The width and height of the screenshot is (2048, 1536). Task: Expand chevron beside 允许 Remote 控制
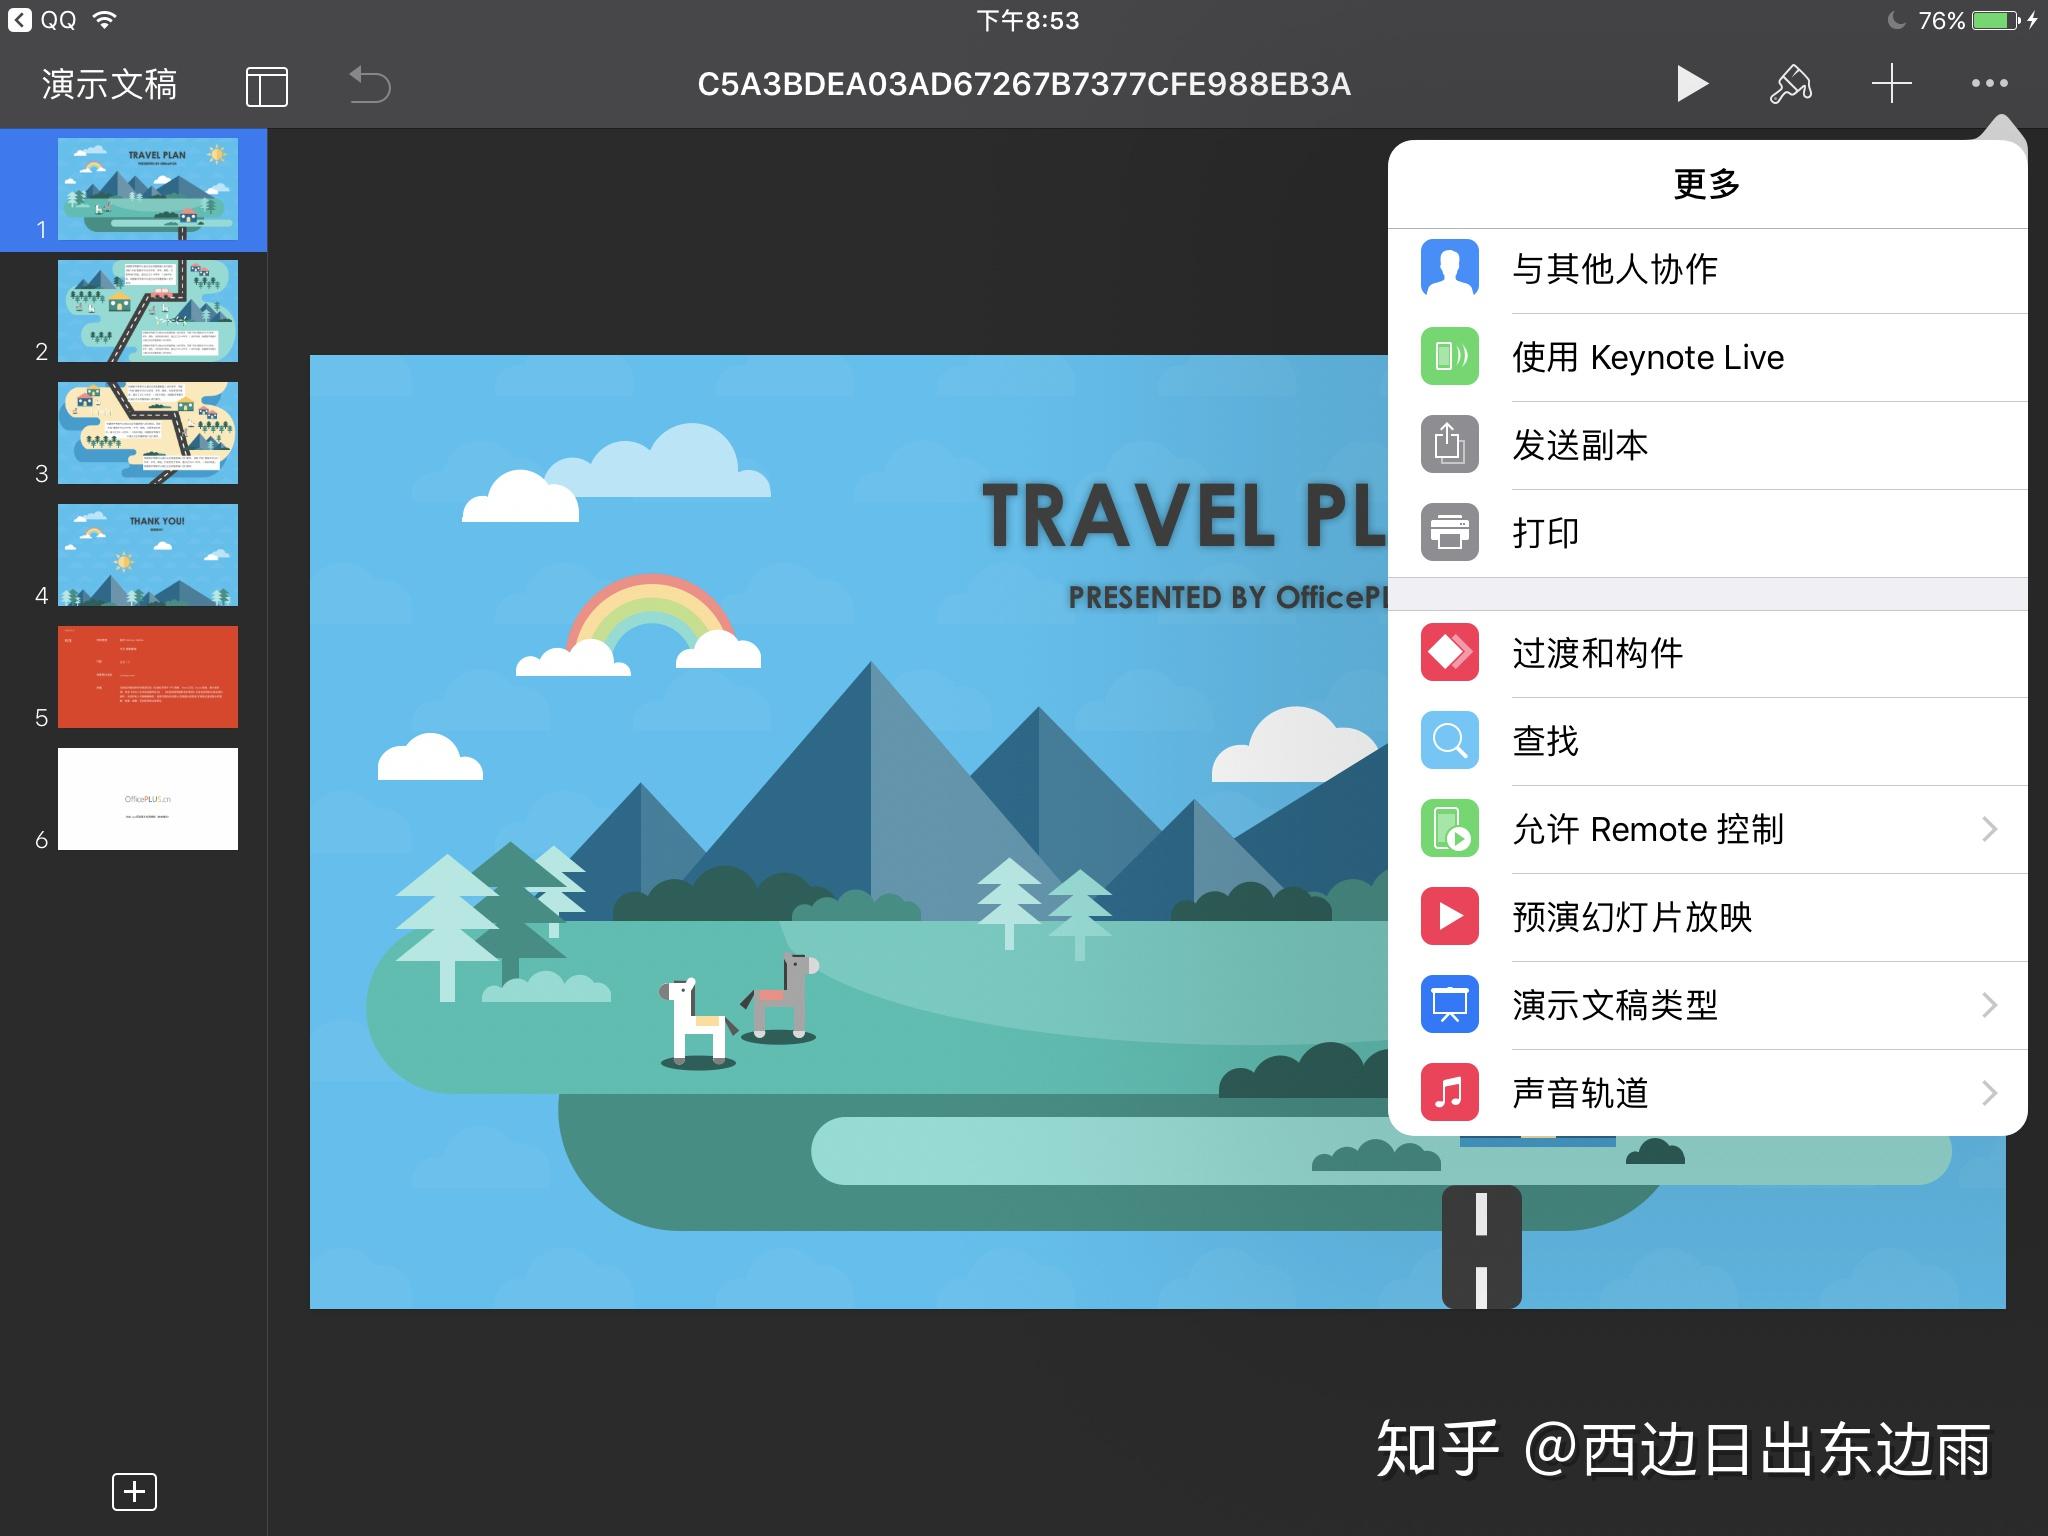pyautogui.click(x=1989, y=829)
